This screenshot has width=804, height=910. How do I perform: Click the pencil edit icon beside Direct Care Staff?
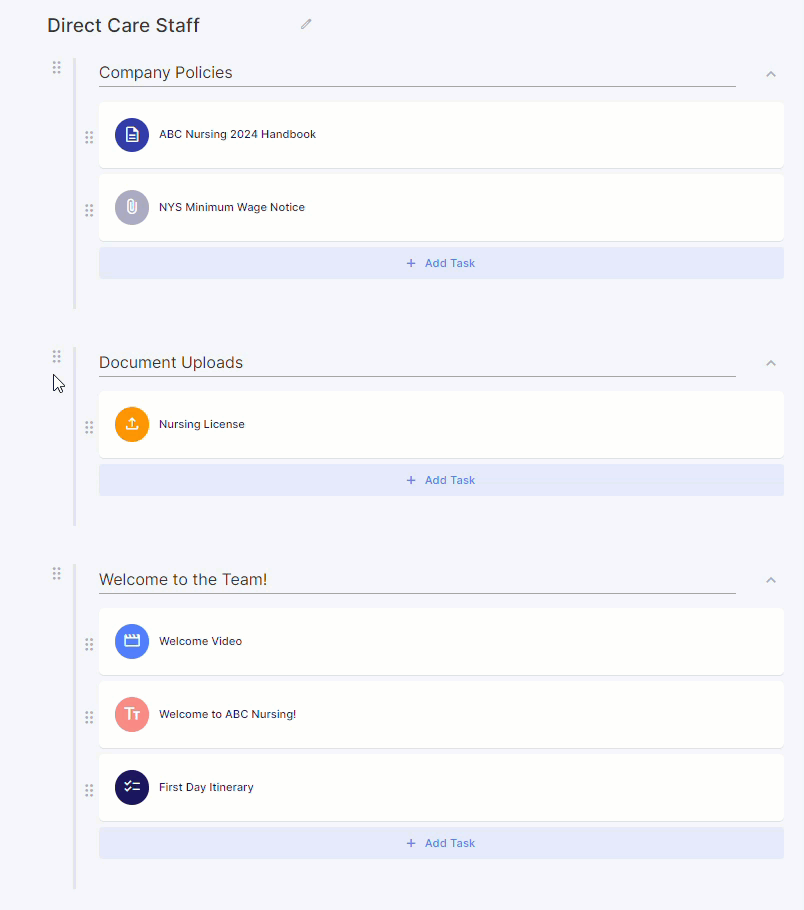306,24
